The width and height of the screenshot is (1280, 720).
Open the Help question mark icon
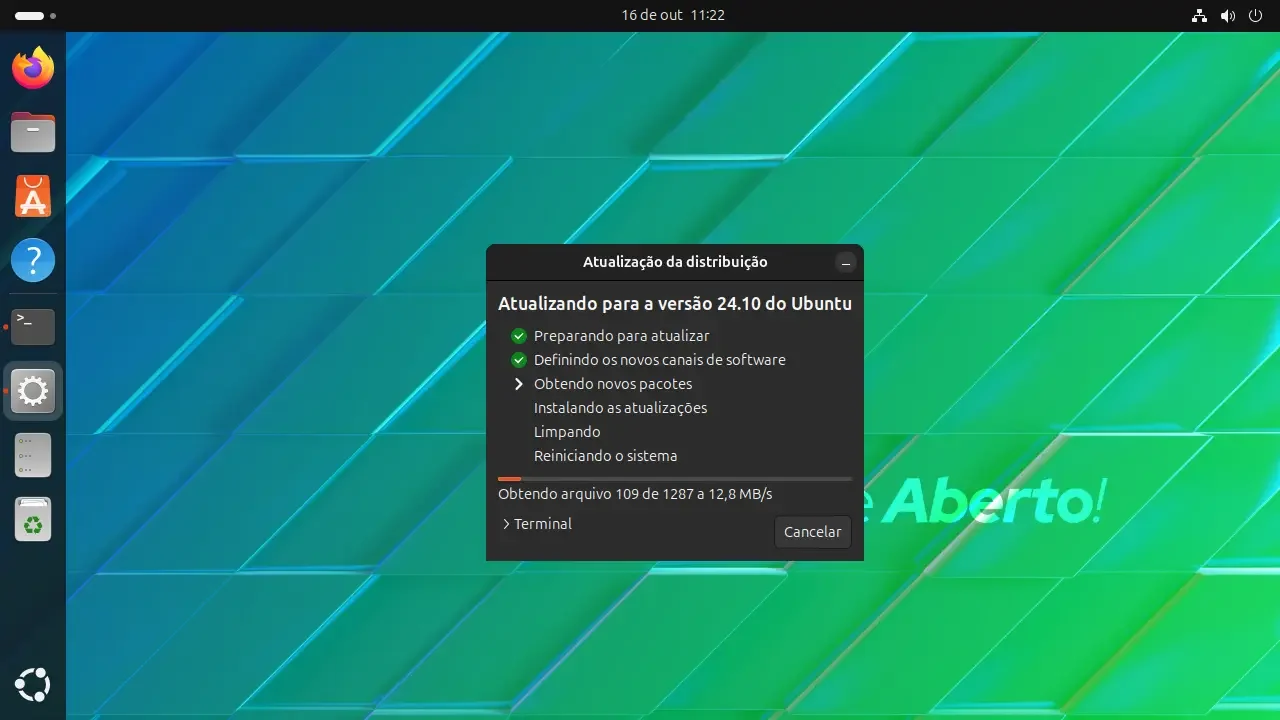(33, 260)
